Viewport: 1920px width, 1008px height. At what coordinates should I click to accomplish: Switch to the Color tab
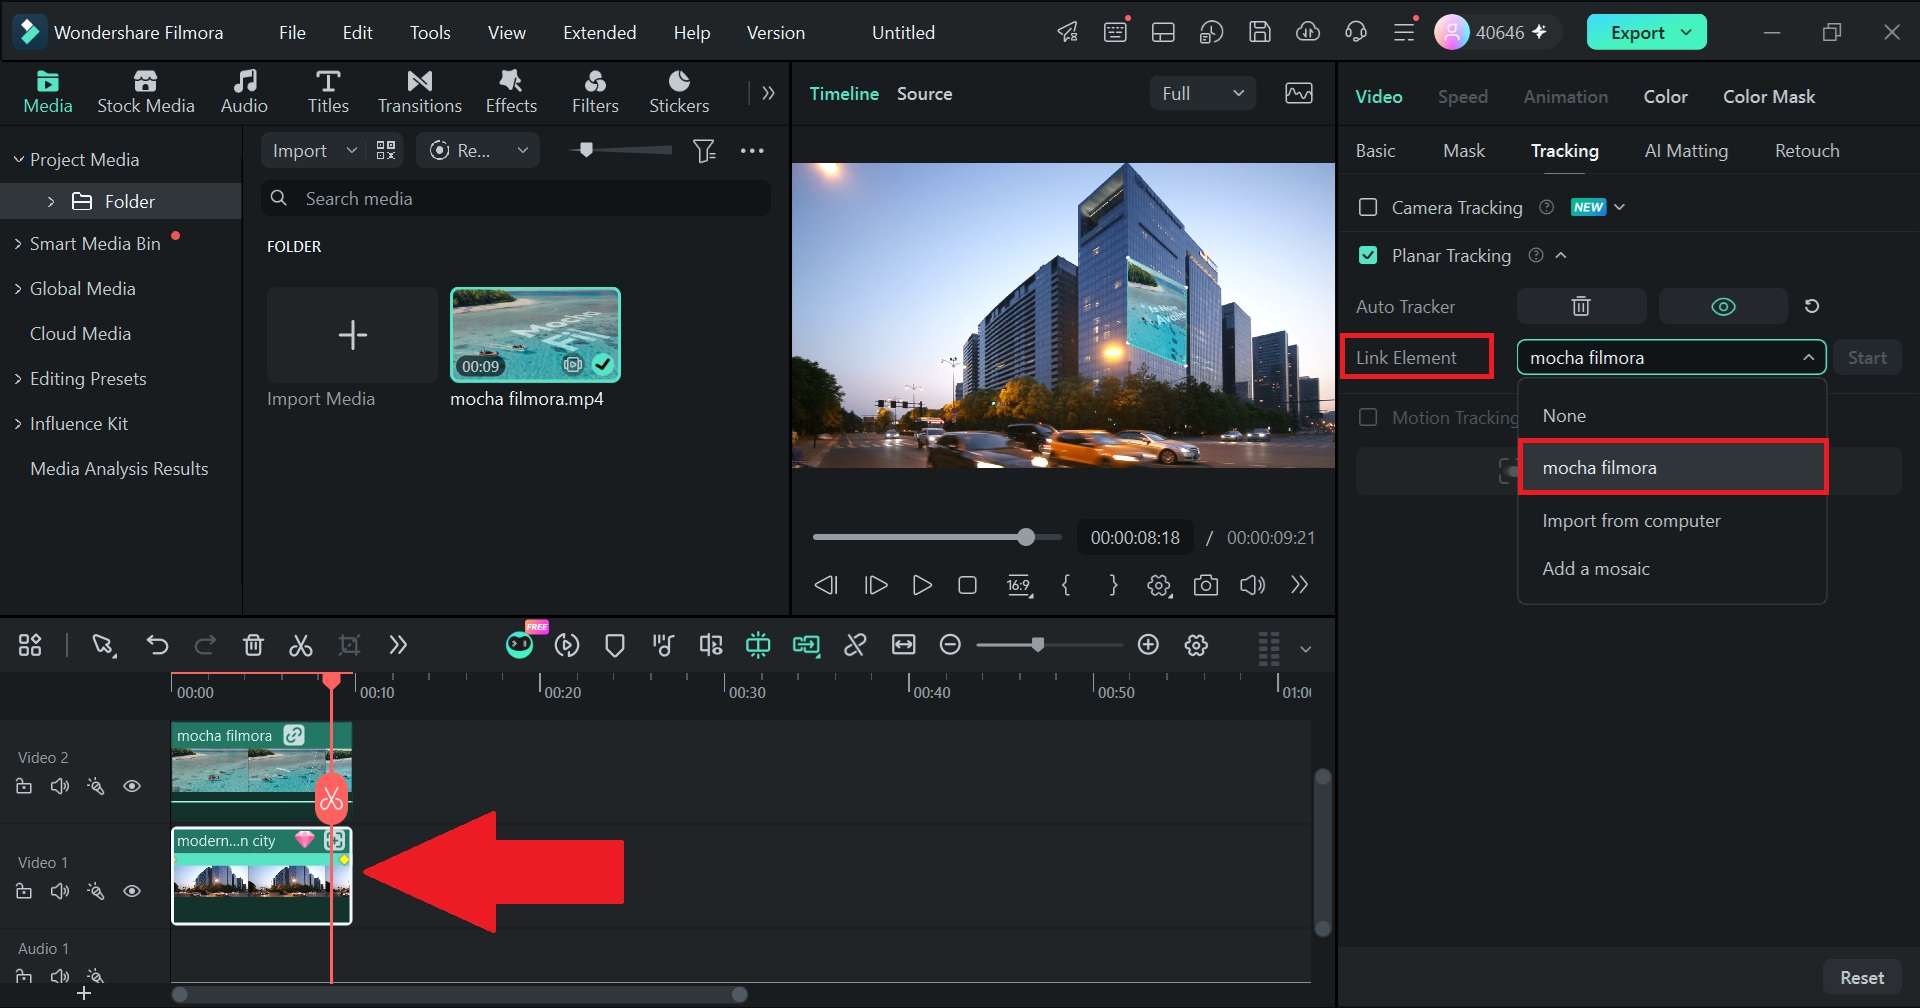point(1665,97)
